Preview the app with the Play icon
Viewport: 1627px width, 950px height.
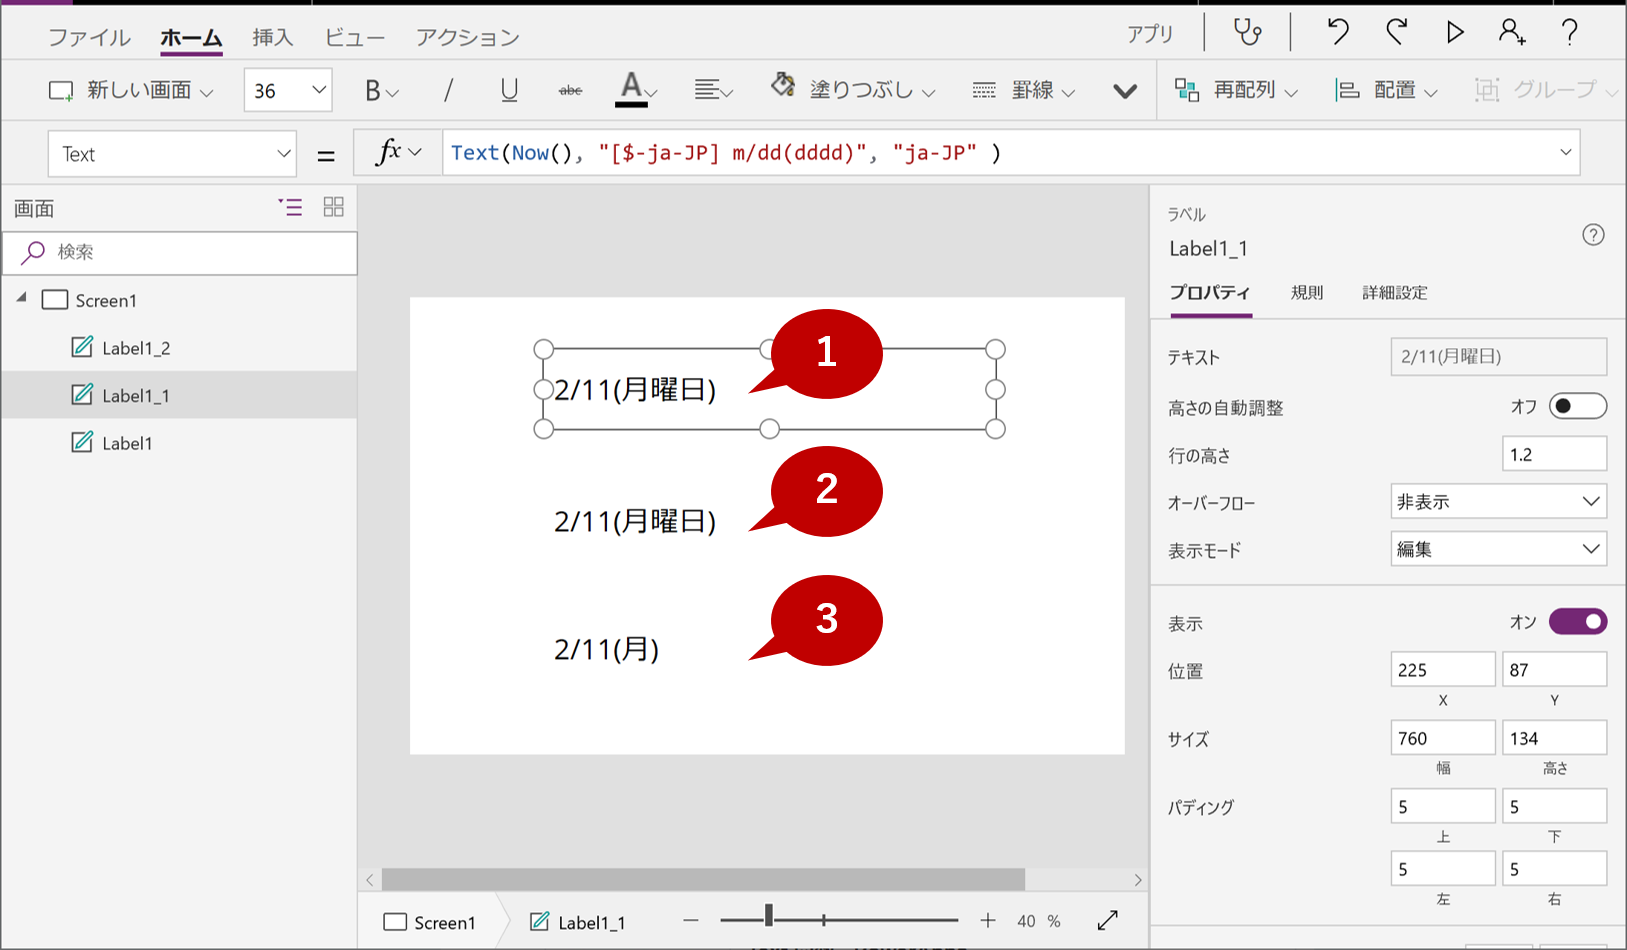coord(1455,32)
